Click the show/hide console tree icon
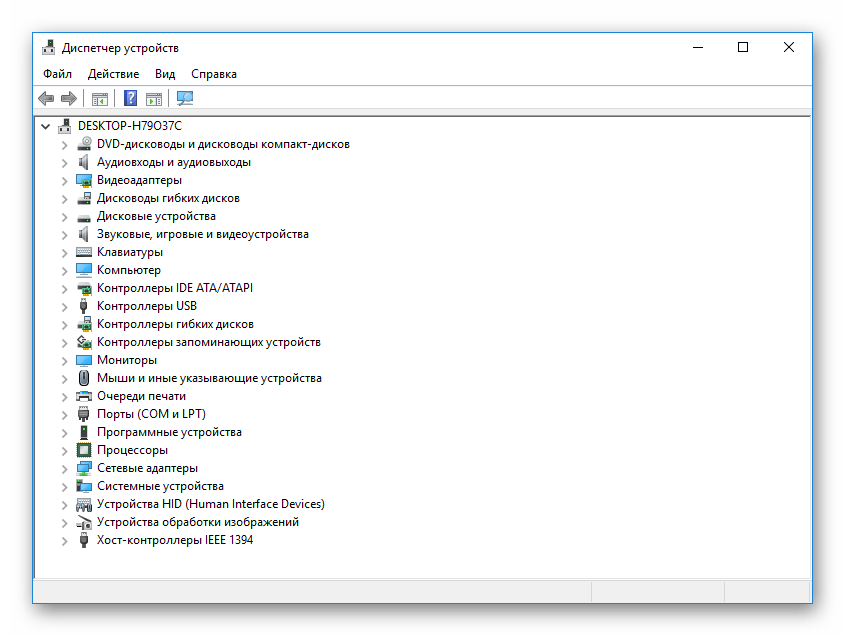 tap(99, 98)
